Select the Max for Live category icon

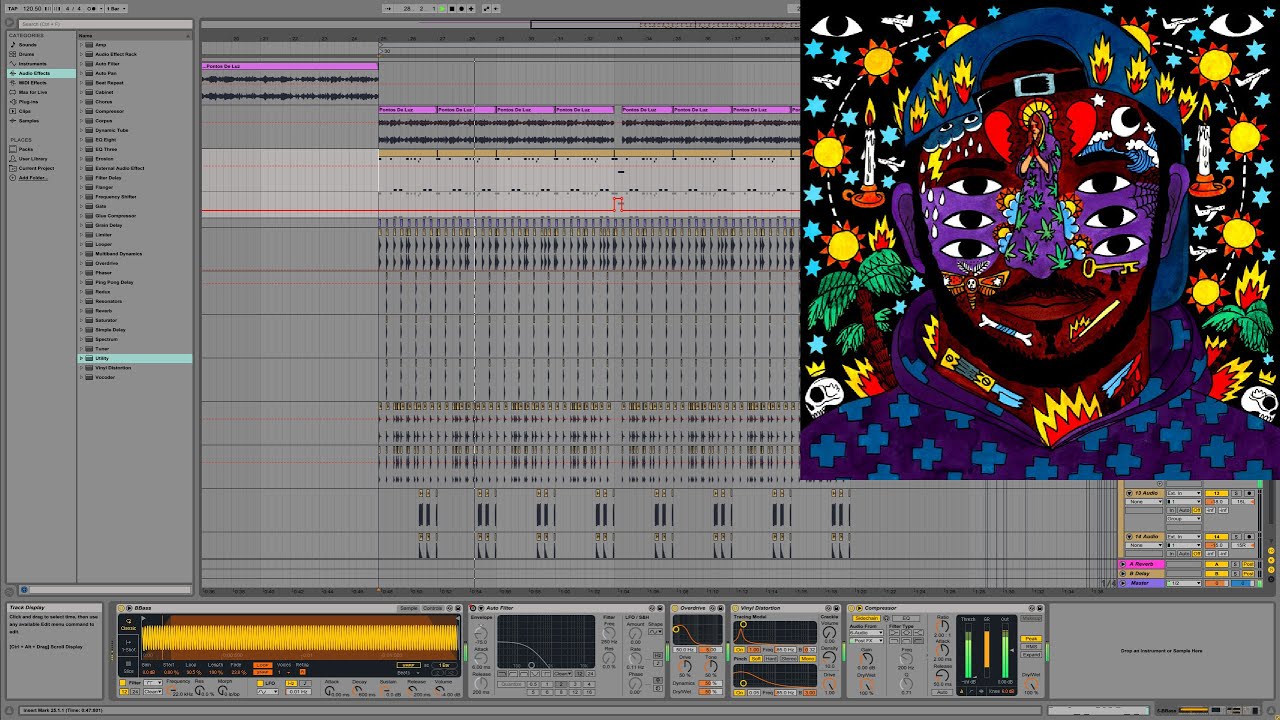click(x=12, y=92)
